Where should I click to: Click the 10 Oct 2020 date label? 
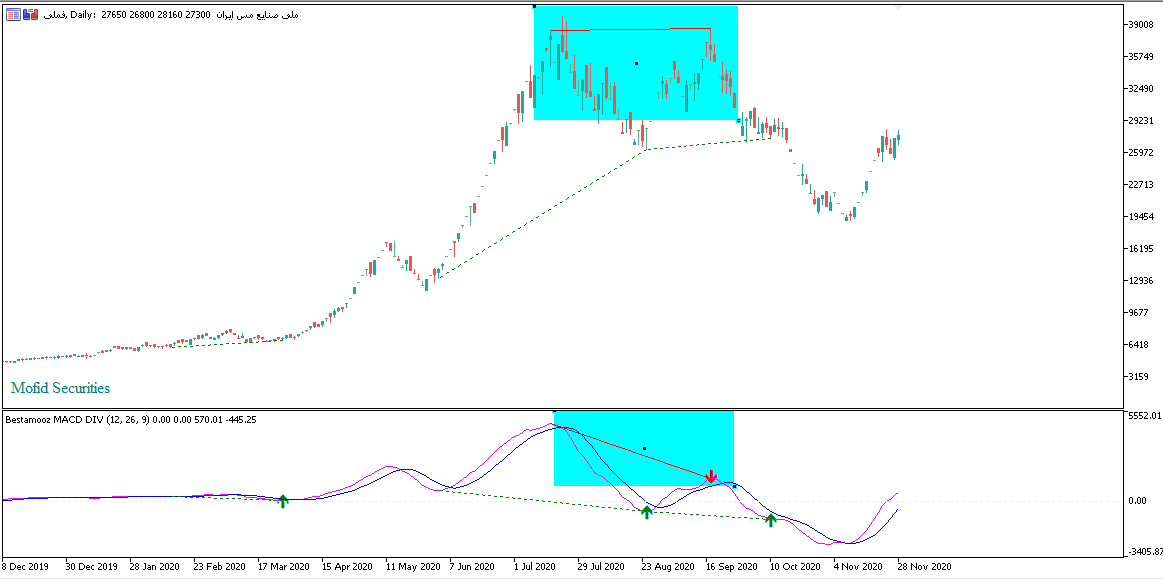click(794, 566)
